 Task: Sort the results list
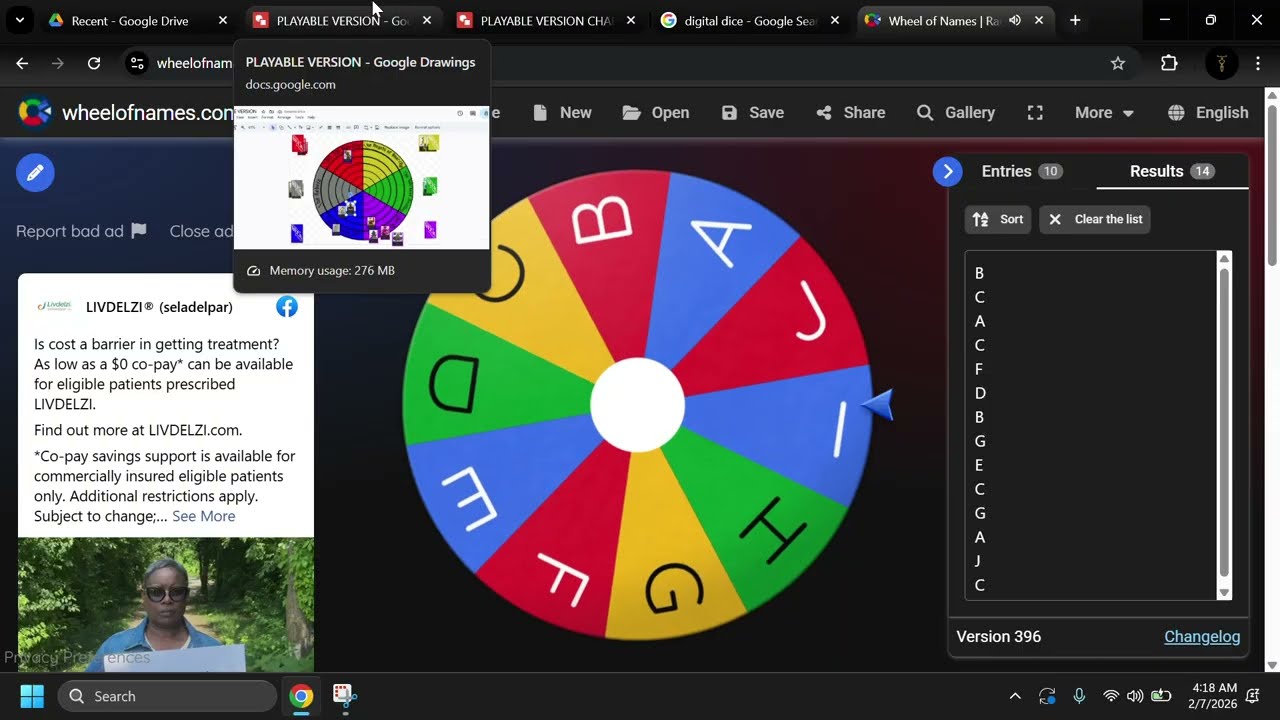(998, 219)
